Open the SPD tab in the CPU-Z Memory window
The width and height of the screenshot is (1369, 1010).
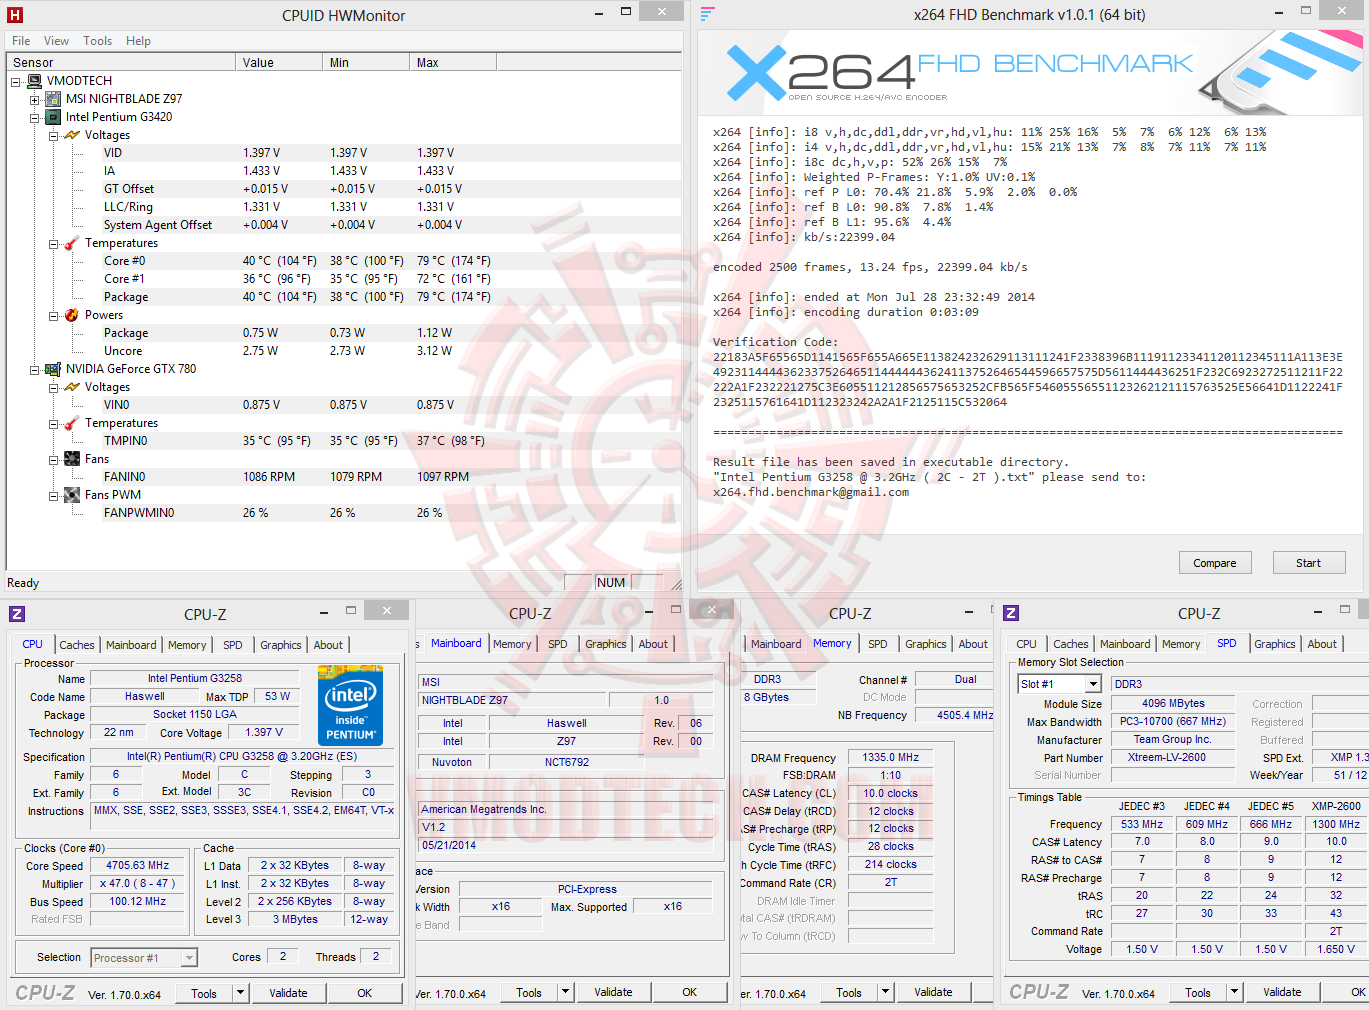(x=878, y=644)
